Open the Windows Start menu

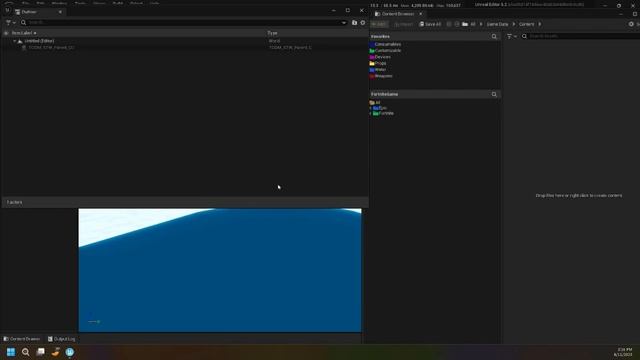pyautogui.click(x=11, y=352)
